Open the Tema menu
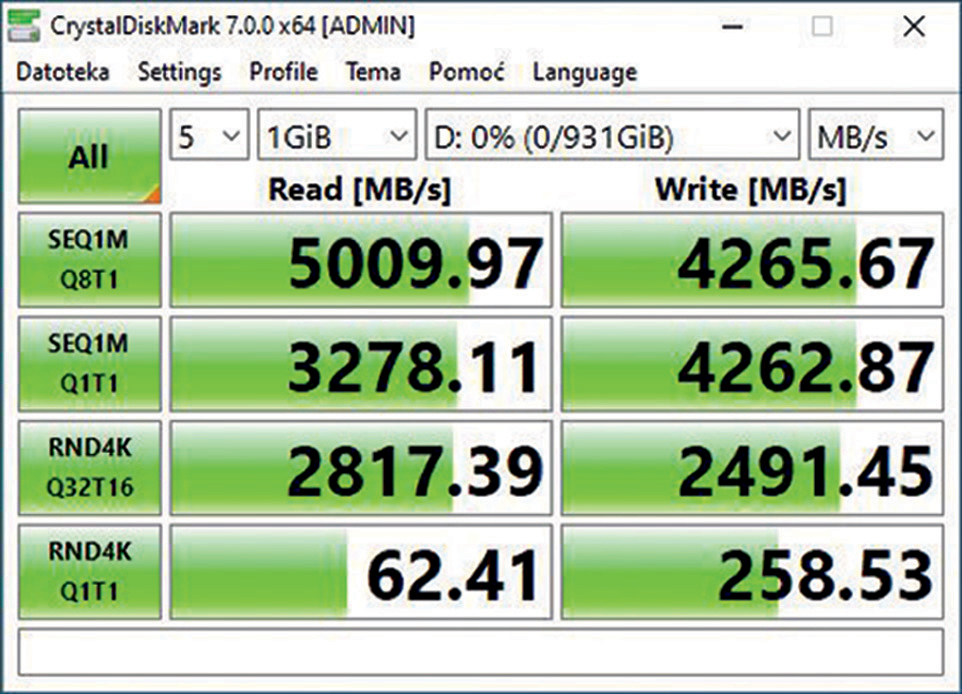962x694 pixels. (x=373, y=72)
